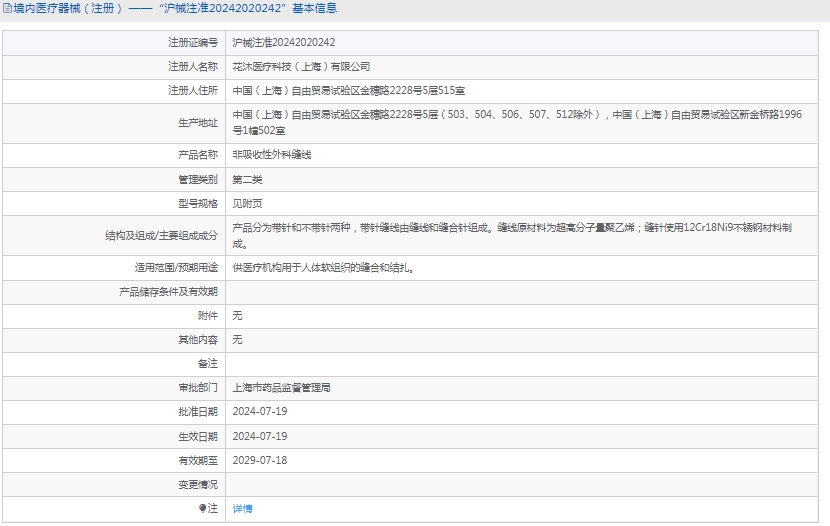
Task: Click the 生效日期 label cell
Action: [x=197, y=436]
